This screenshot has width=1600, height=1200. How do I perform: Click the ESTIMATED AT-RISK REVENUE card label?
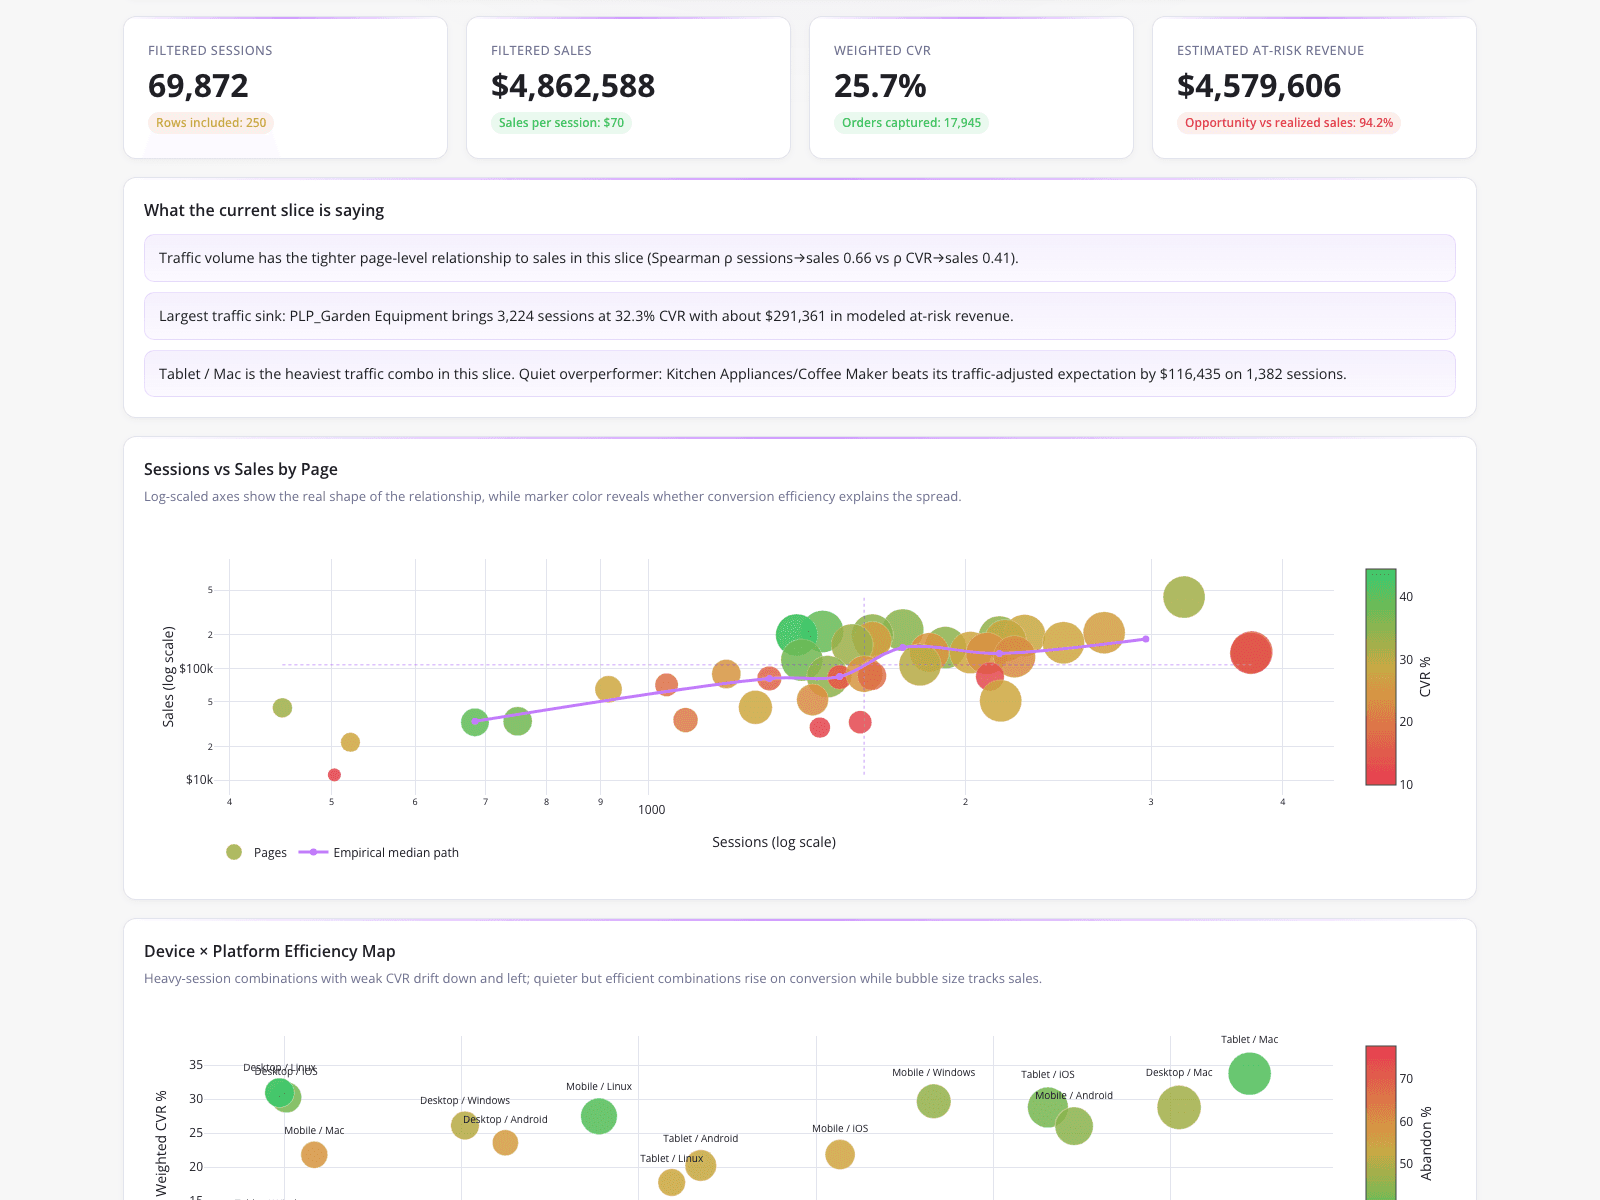tap(1270, 50)
